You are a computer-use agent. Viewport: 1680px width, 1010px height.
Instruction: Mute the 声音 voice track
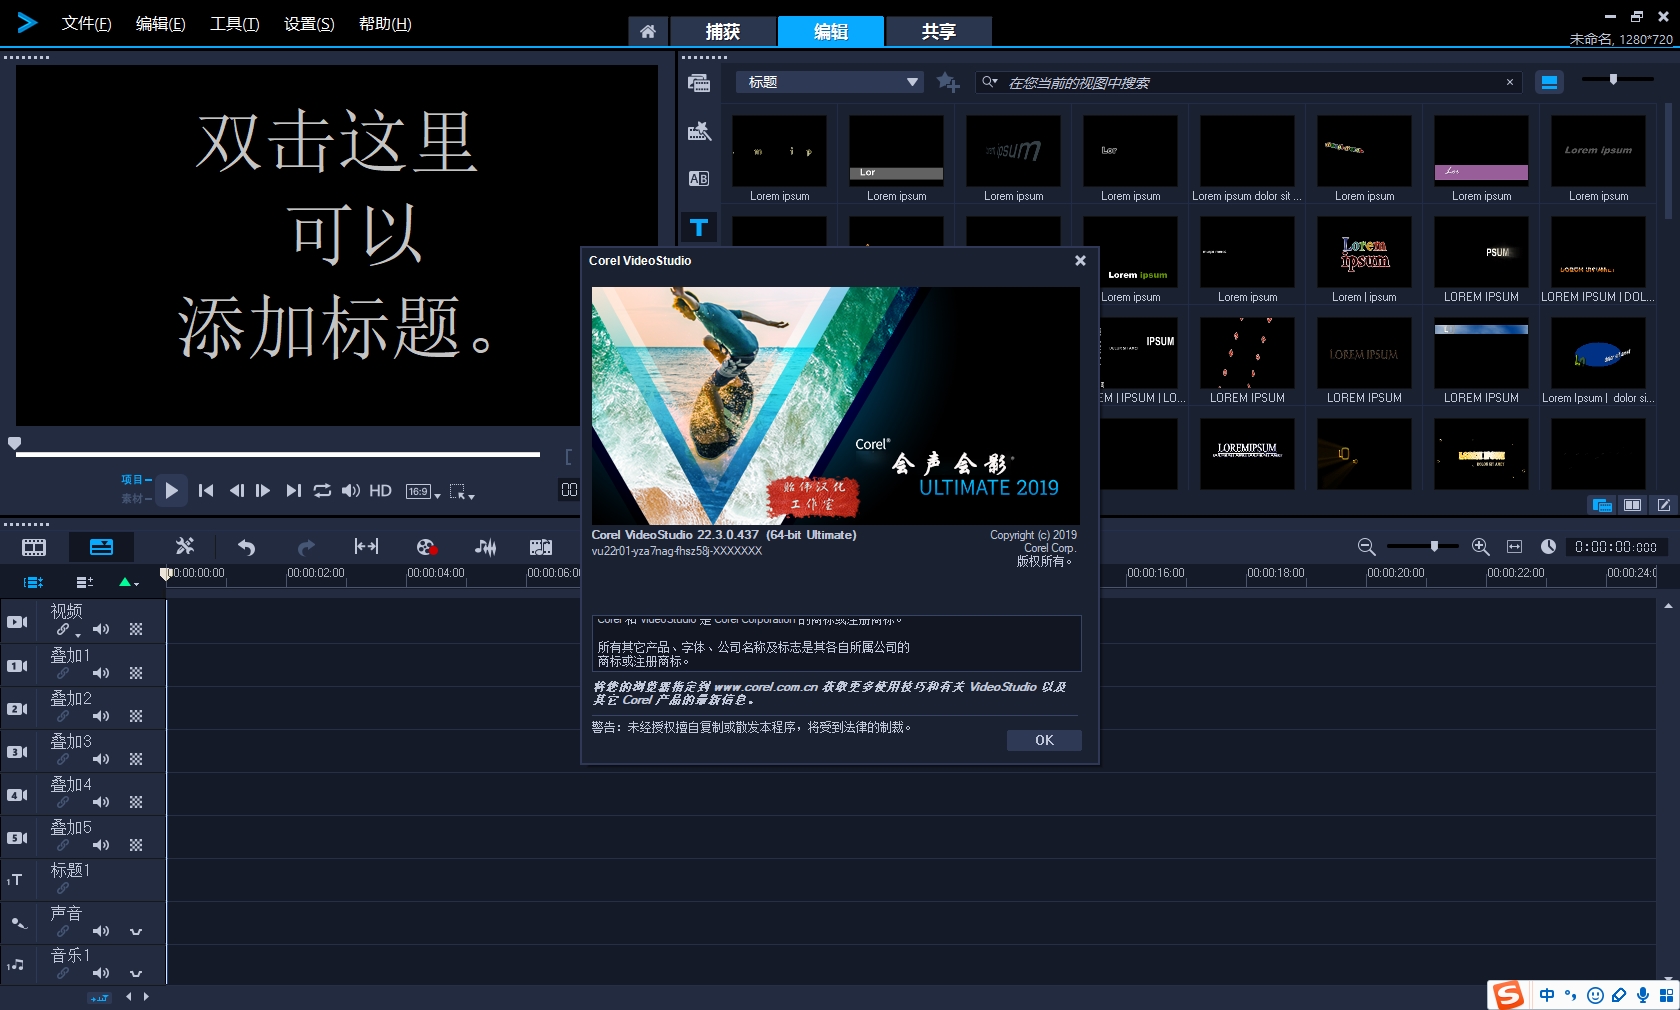click(101, 931)
